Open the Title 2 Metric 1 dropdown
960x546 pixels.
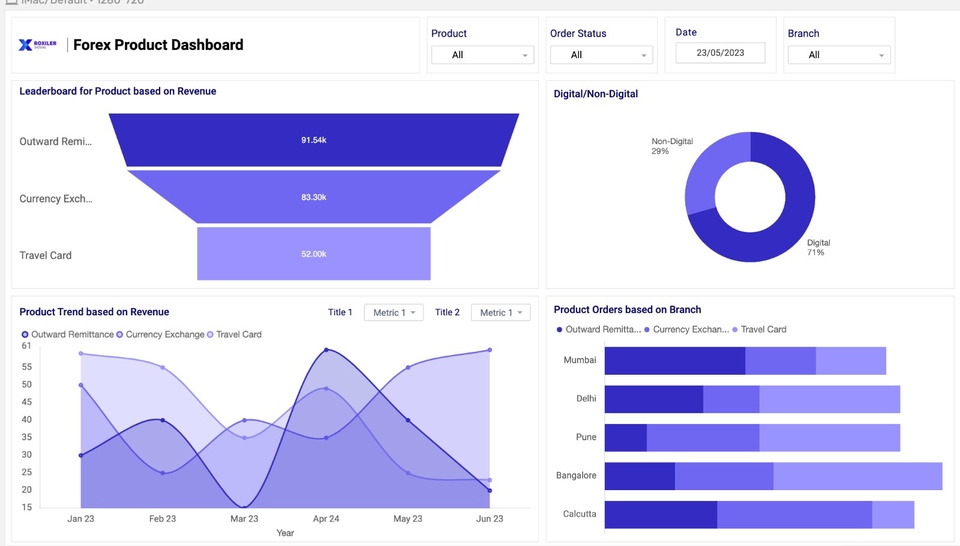coord(499,313)
